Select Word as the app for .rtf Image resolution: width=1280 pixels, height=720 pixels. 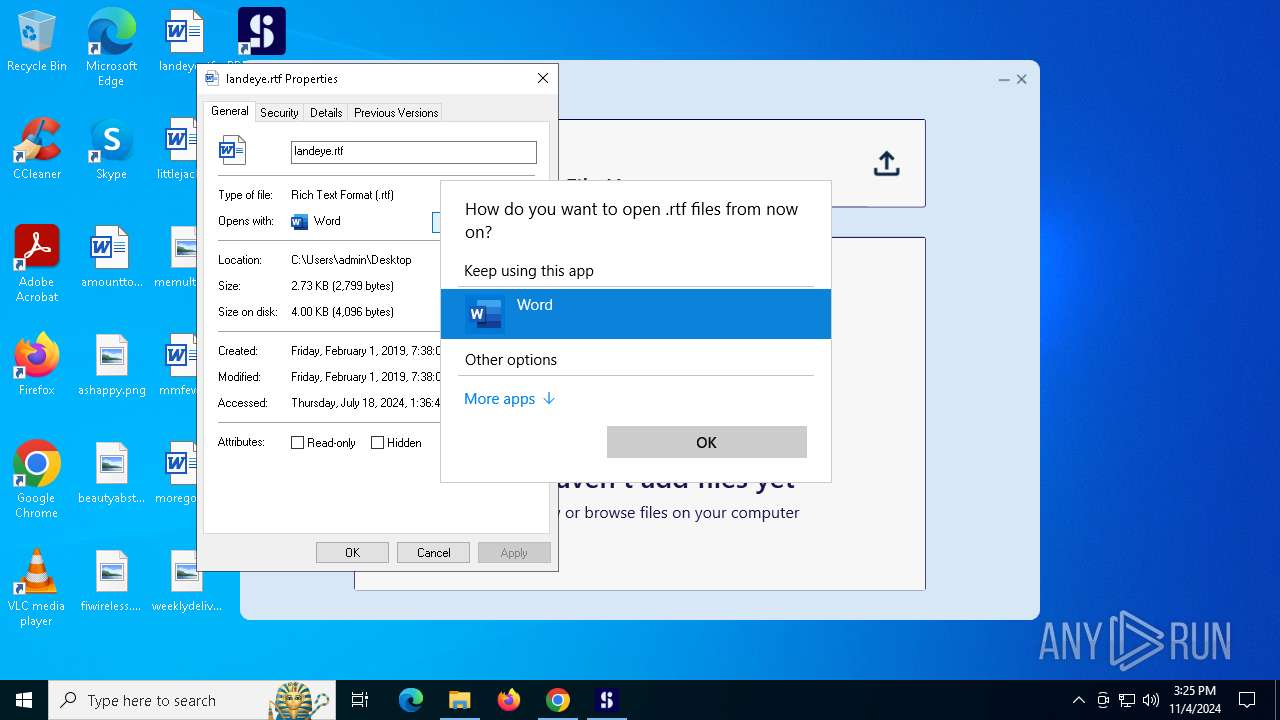636,314
